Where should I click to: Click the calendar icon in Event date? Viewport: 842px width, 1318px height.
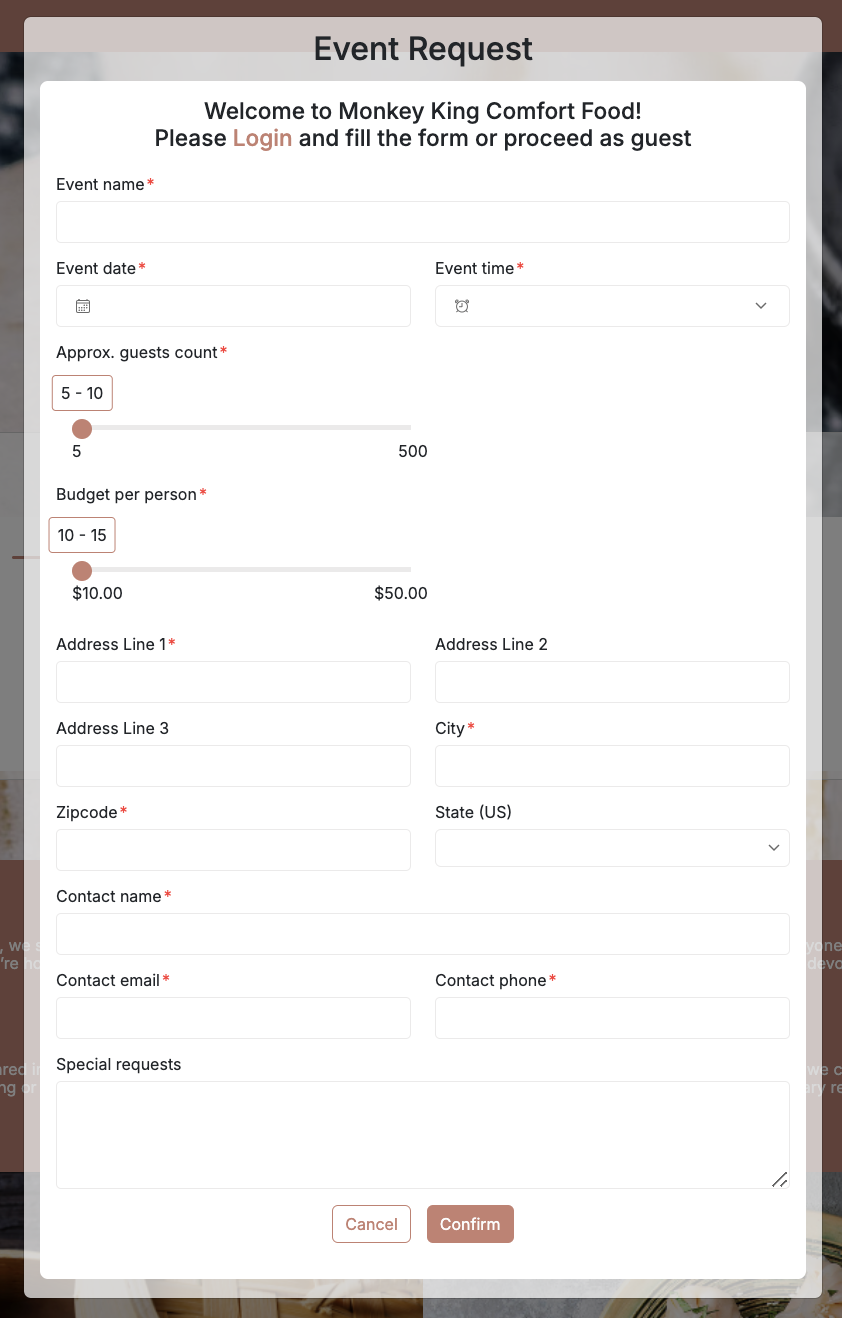pos(83,306)
